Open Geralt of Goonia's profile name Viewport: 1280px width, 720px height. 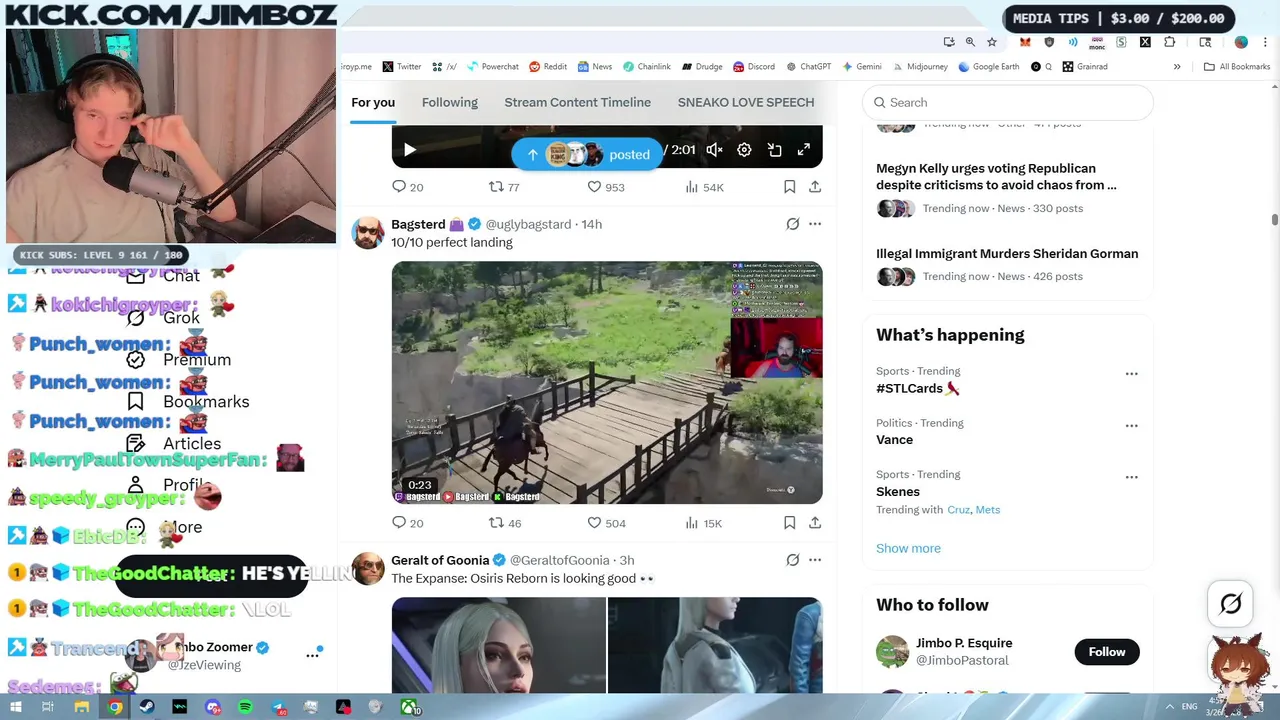(x=440, y=560)
